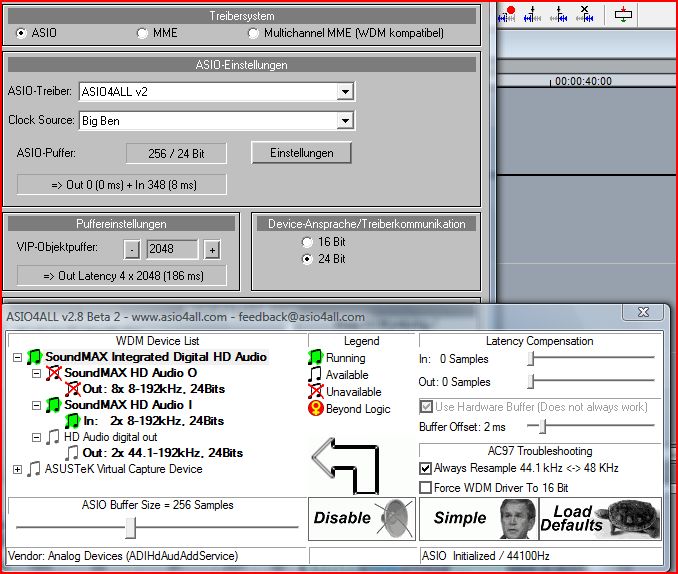Click the second marker toolbar icon

532,14
